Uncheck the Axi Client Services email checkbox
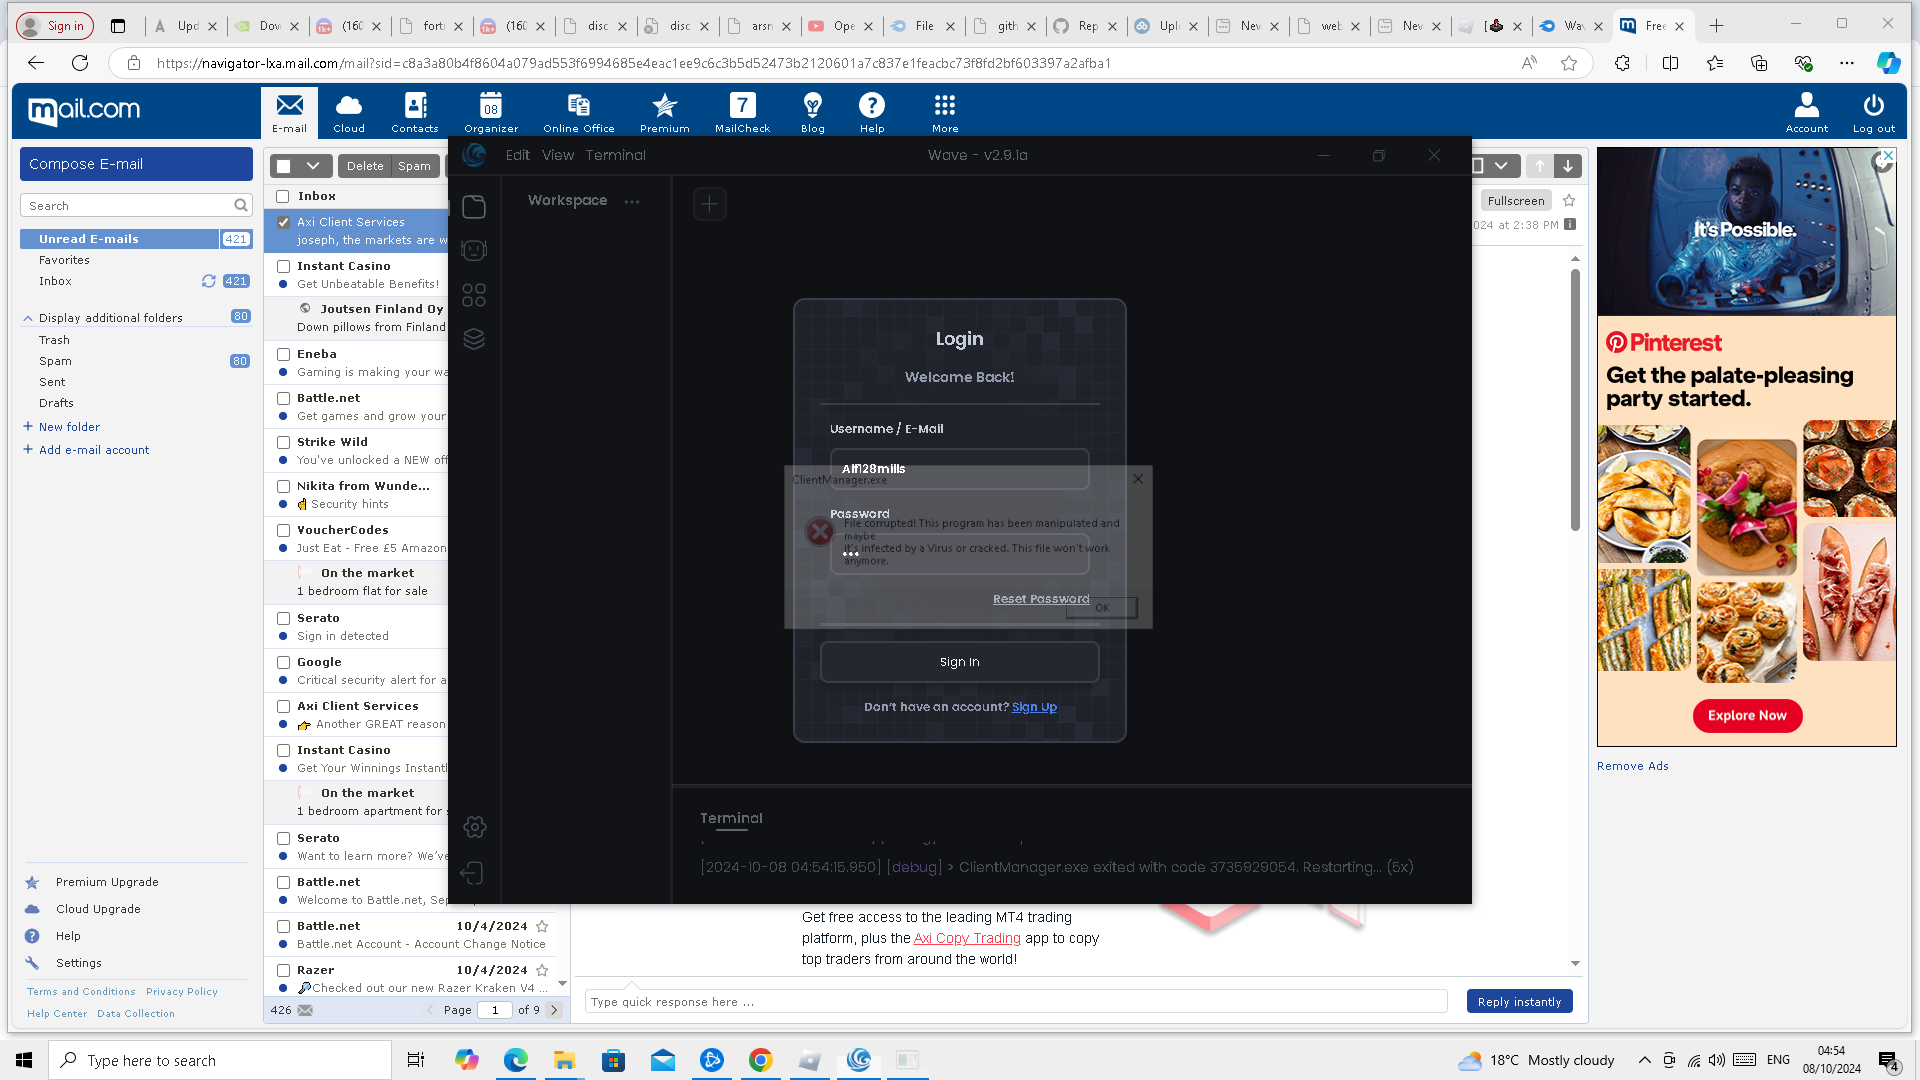This screenshot has width=1920, height=1080. pos(283,222)
